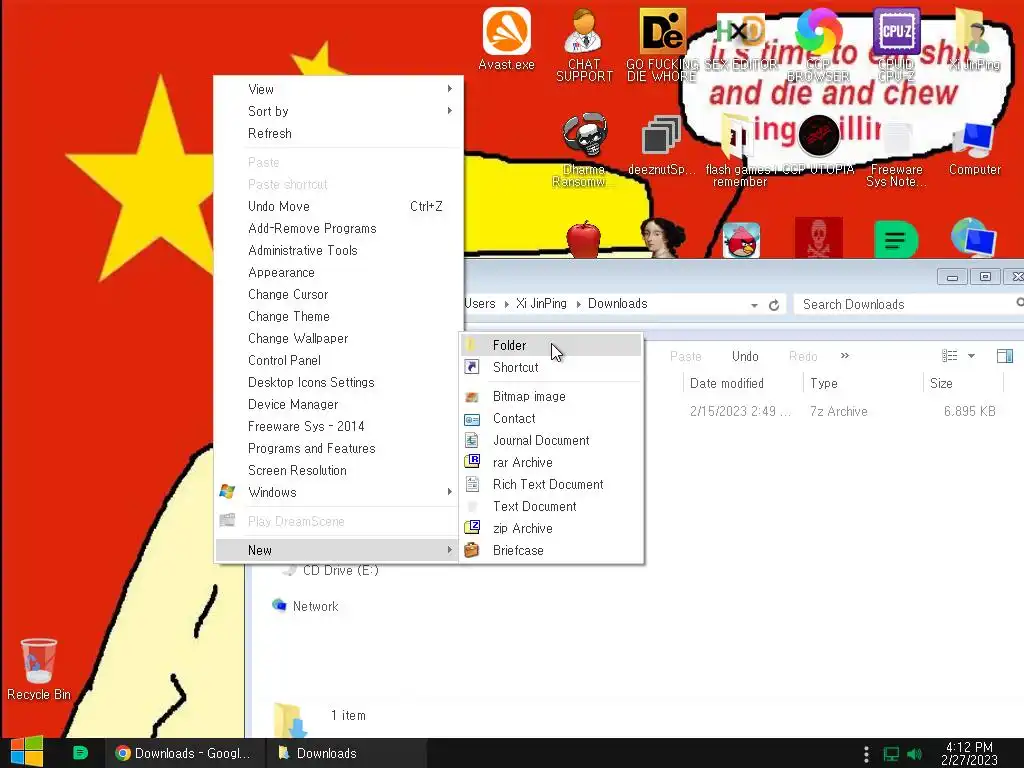Open Device Manager menu entry
This screenshot has height=768, width=1024.
tap(339, 404)
